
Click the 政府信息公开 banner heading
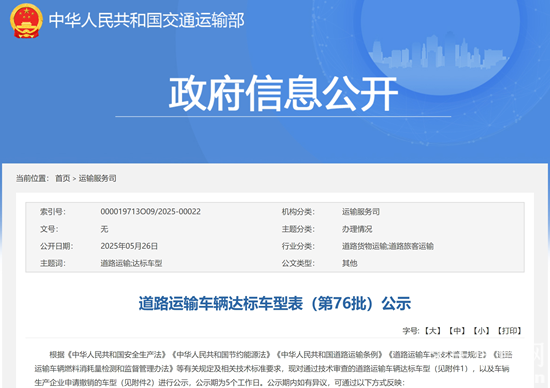[283, 93]
